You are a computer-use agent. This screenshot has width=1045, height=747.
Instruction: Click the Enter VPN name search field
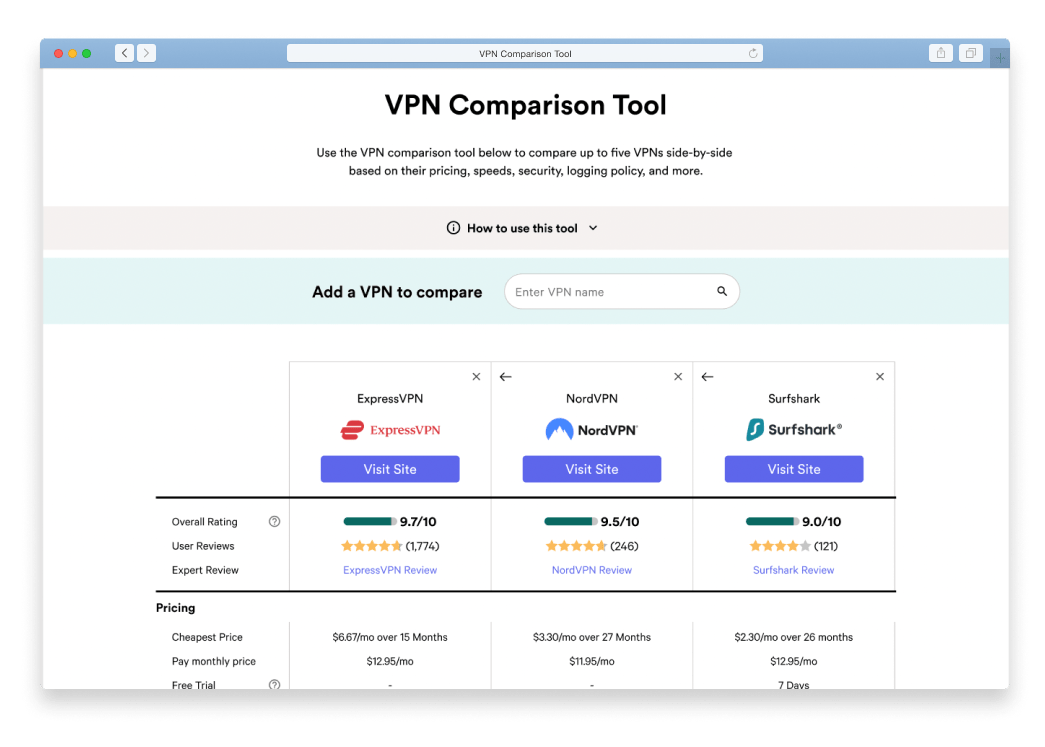click(608, 292)
